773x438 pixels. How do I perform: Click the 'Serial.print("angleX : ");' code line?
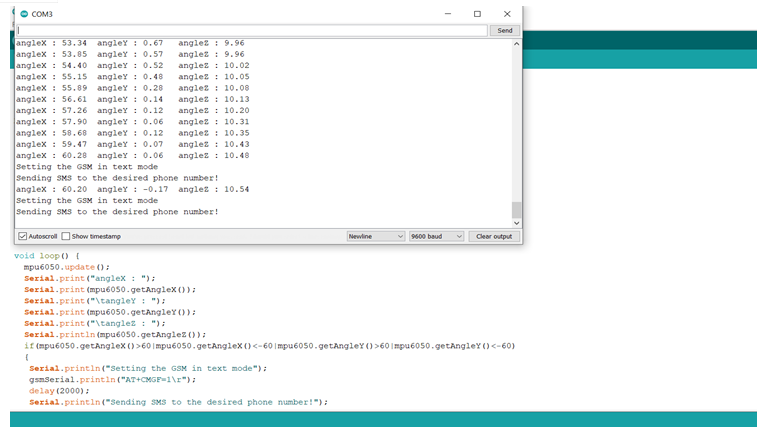pyautogui.click(x=90, y=278)
